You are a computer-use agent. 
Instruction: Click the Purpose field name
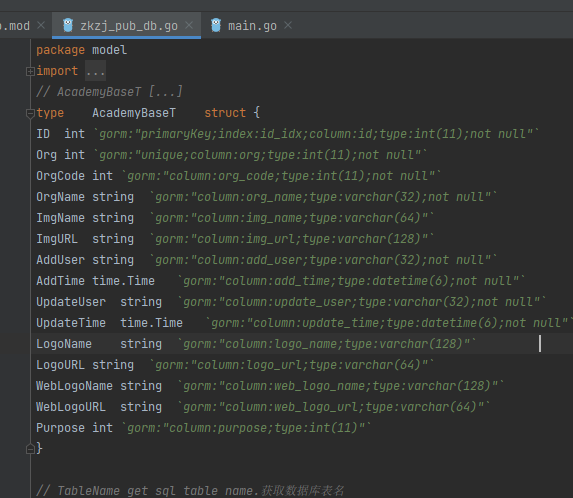(x=60, y=428)
